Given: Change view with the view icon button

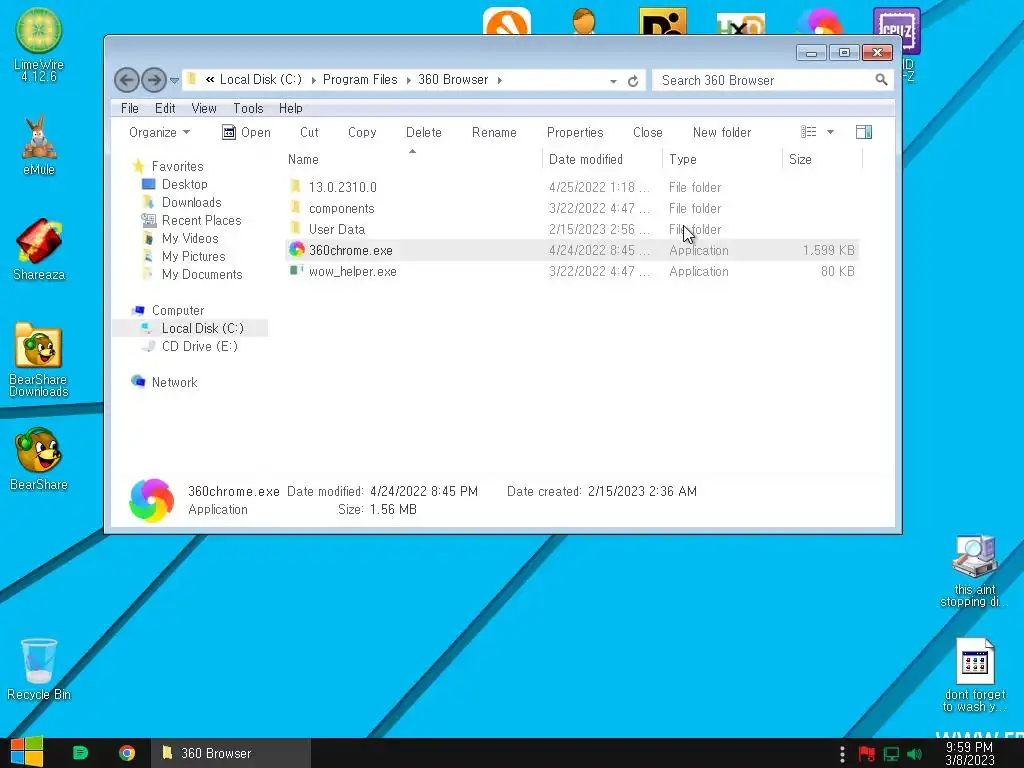Looking at the screenshot, I should (x=808, y=133).
